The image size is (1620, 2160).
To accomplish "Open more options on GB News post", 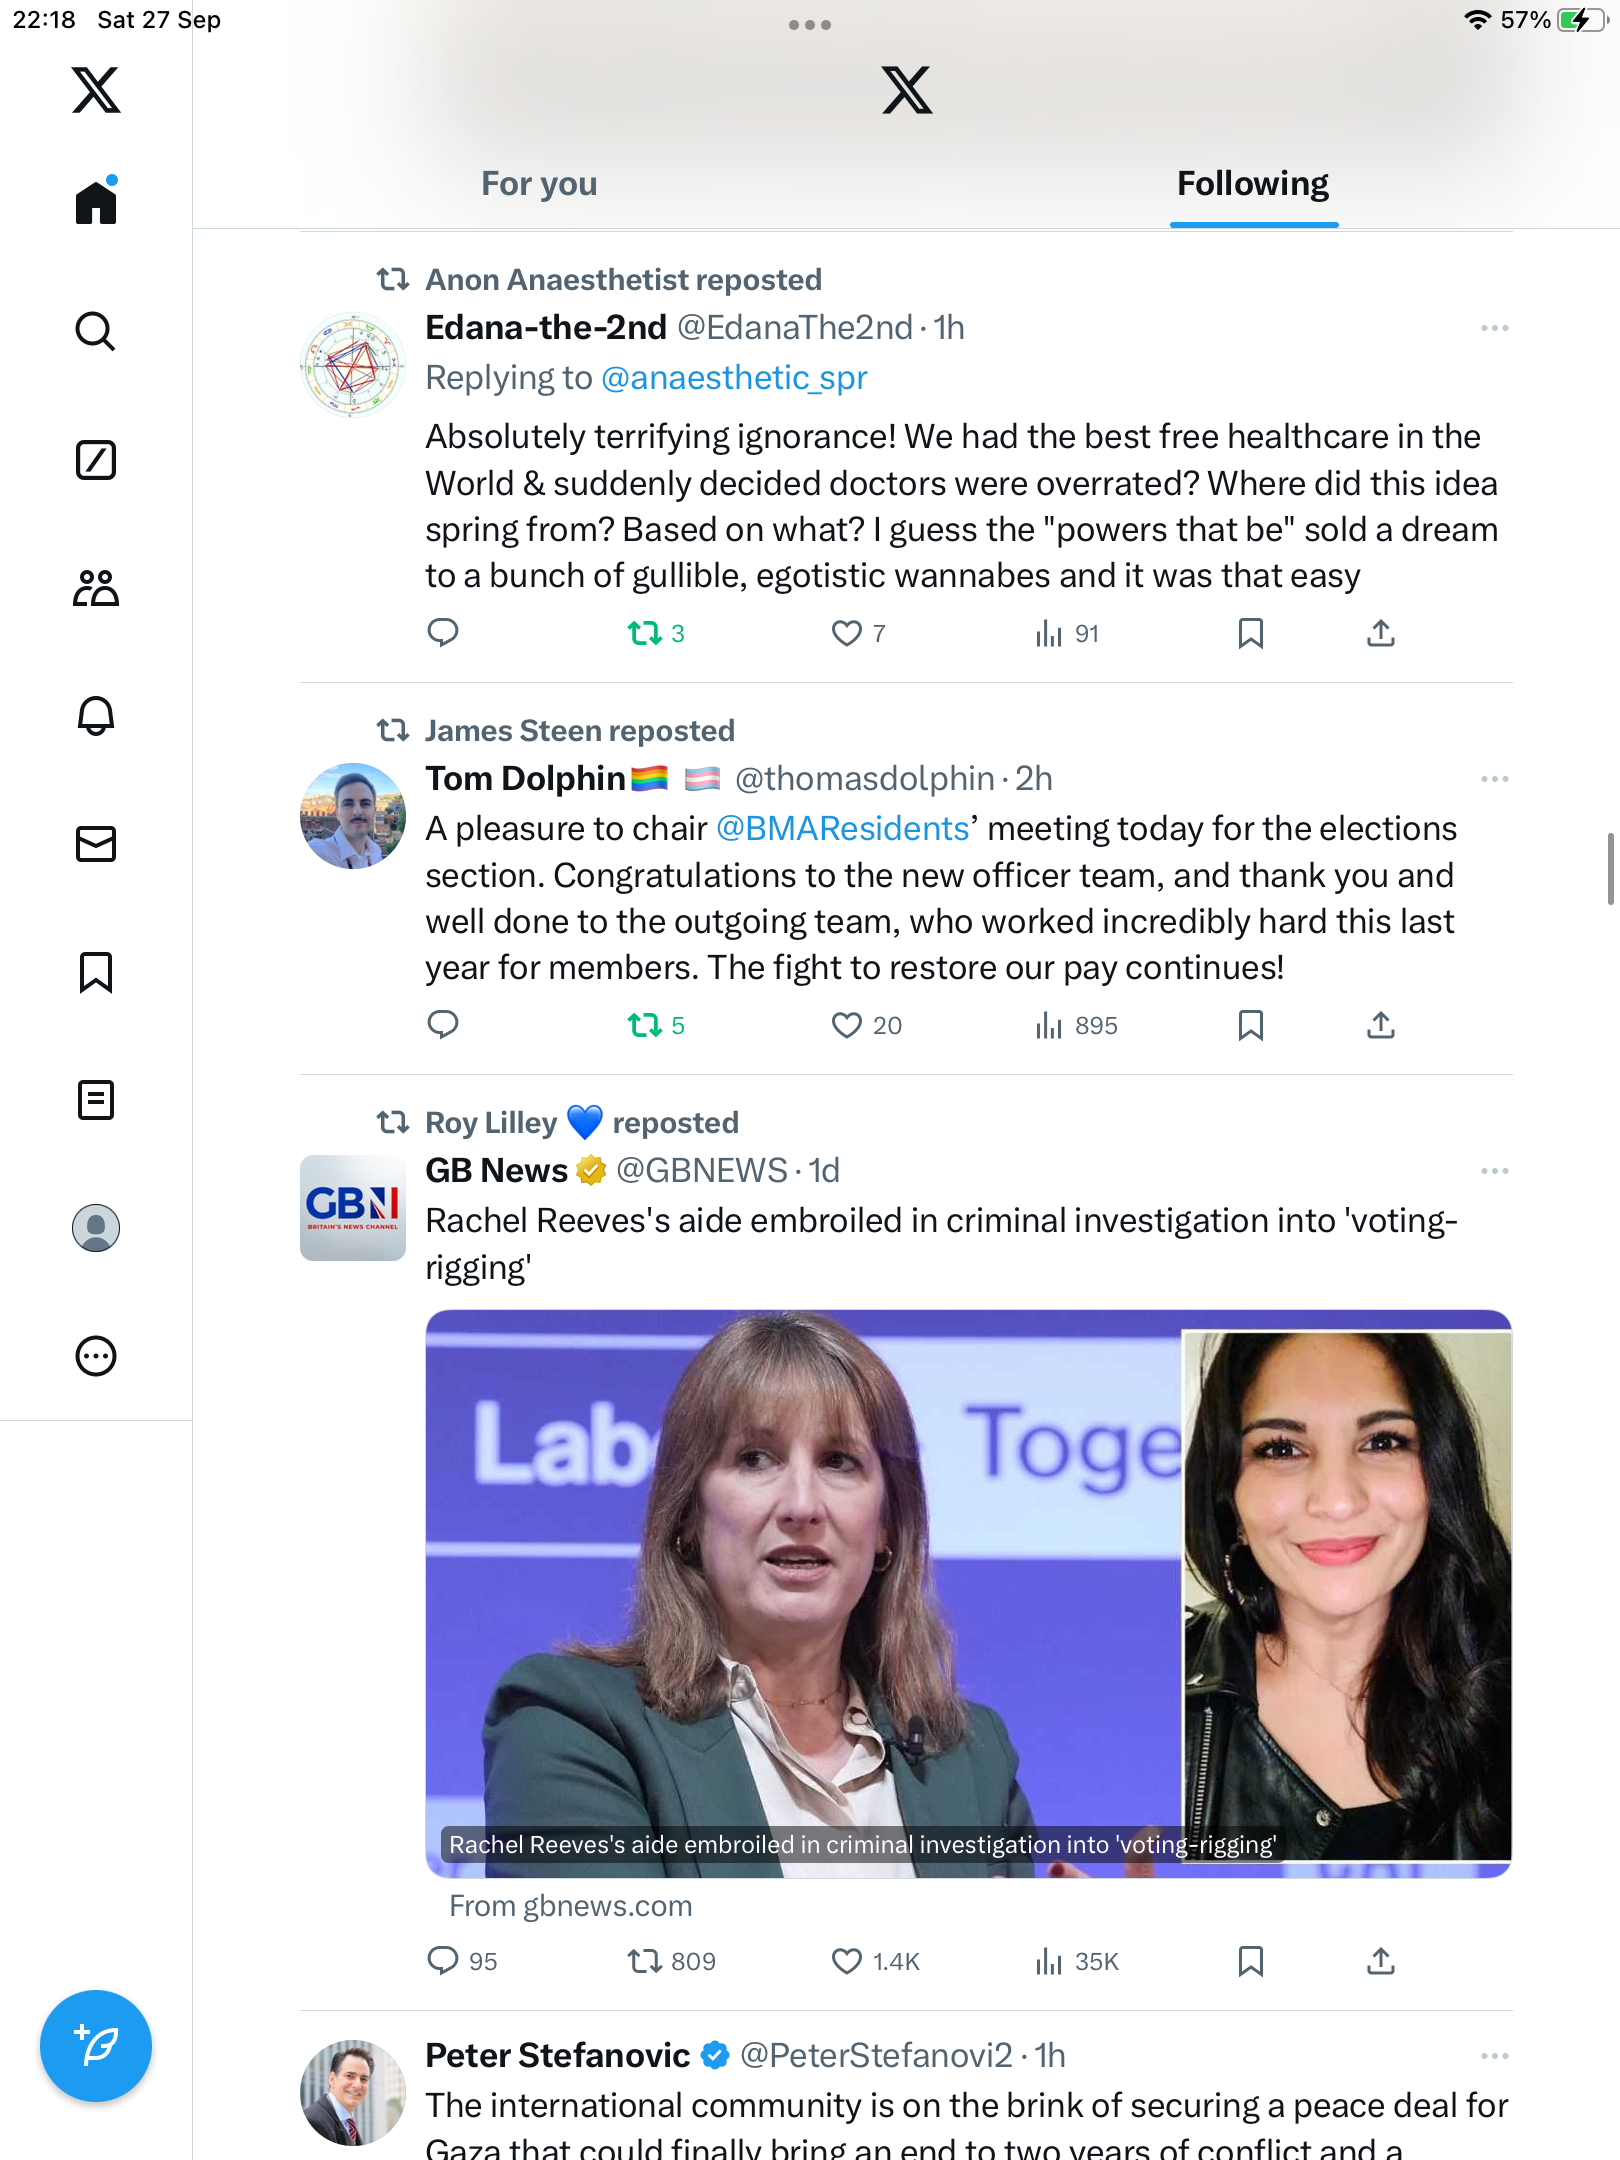I will pyautogui.click(x=1494, y=1171).
